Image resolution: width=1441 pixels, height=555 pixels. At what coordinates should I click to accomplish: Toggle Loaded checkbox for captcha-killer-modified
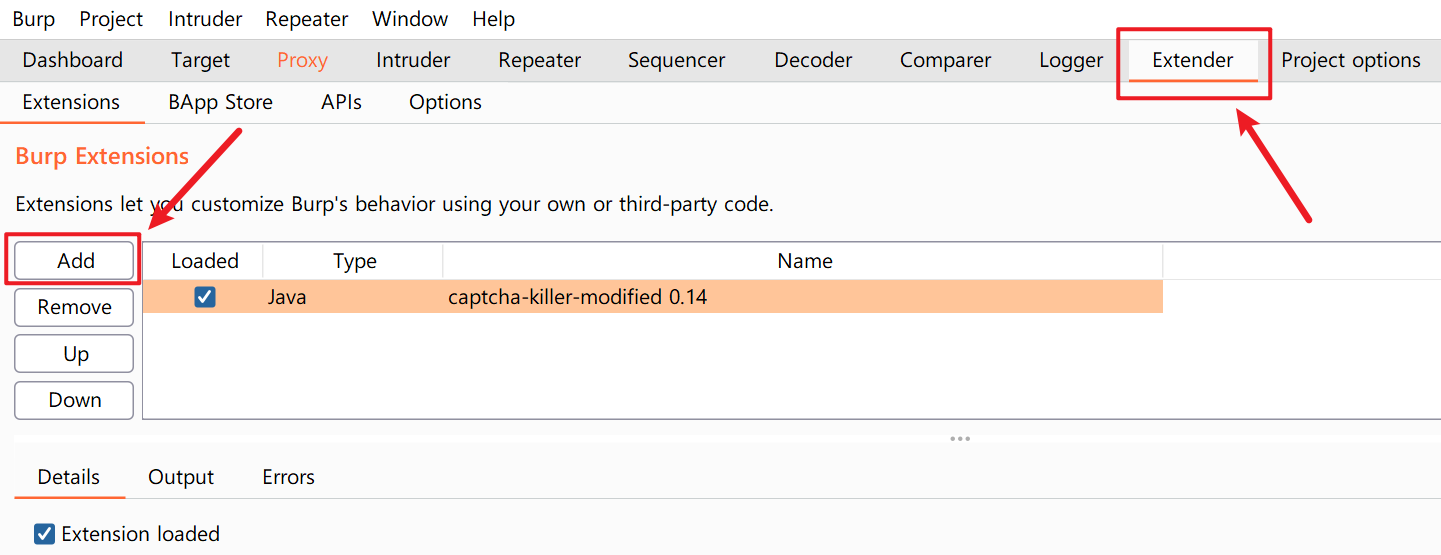pos(205,297)
